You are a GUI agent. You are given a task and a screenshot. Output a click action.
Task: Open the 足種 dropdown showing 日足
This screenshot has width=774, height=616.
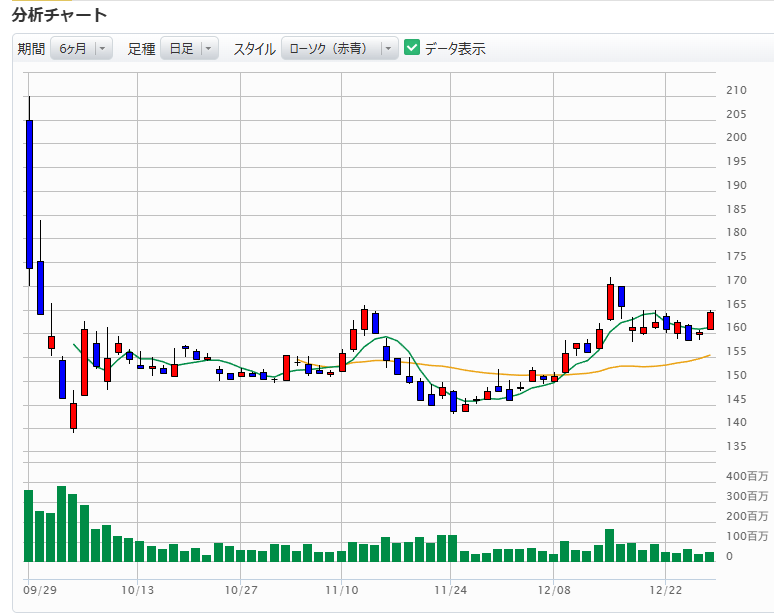[189, 48]
